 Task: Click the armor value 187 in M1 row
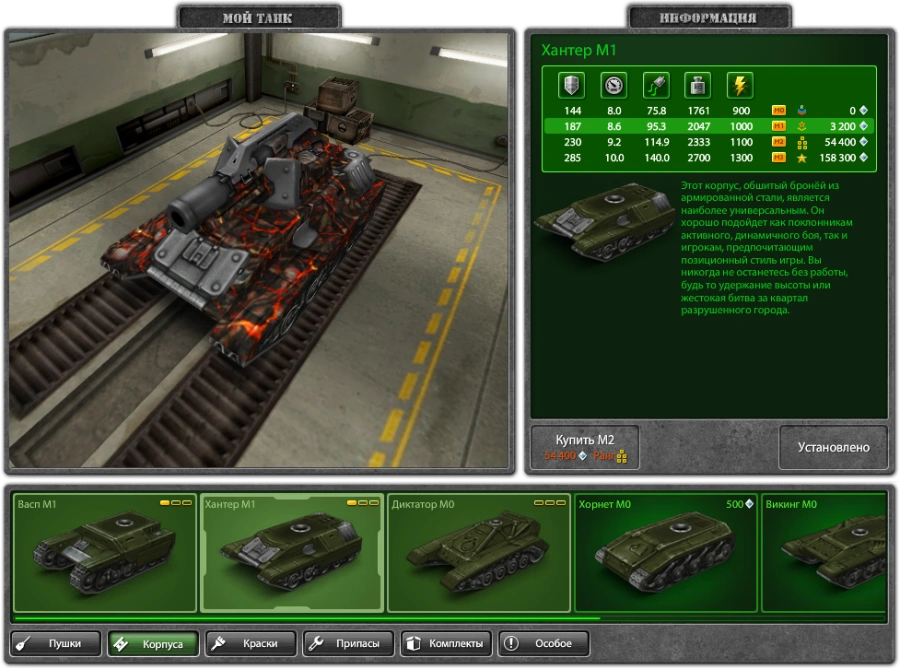[572, 126]
